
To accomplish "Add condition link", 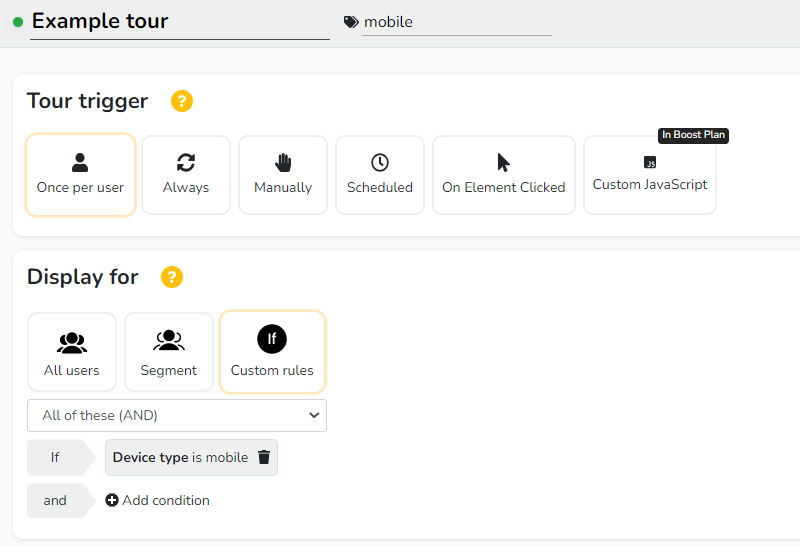I will 158,500.
